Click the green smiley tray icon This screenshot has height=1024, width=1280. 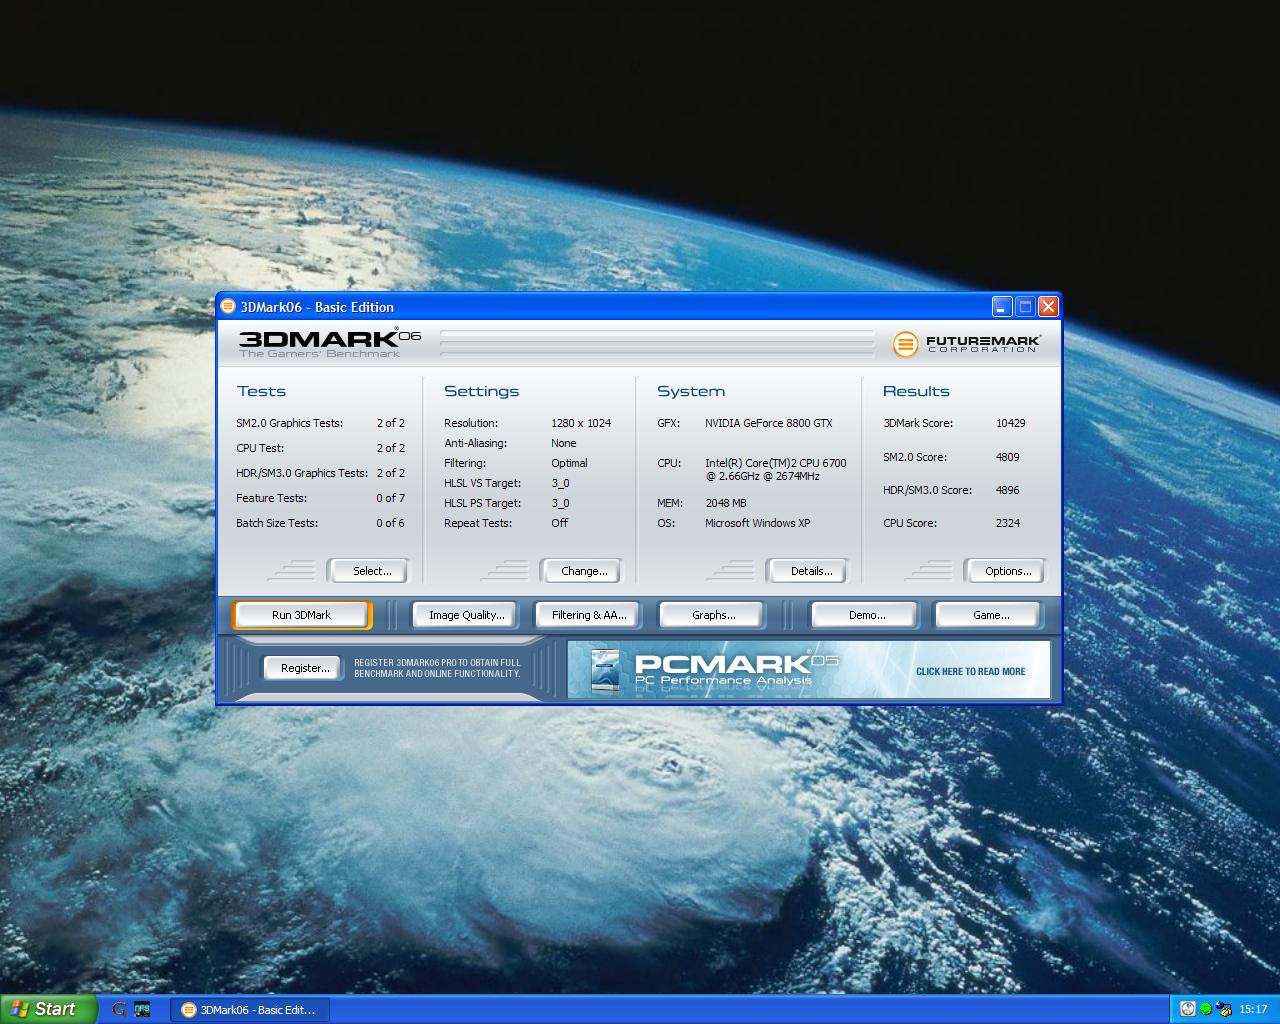1205,1009
